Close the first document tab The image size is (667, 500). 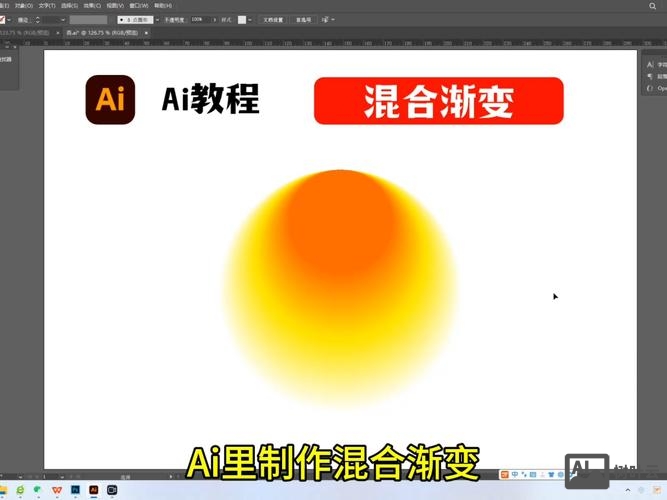[58, 33]
